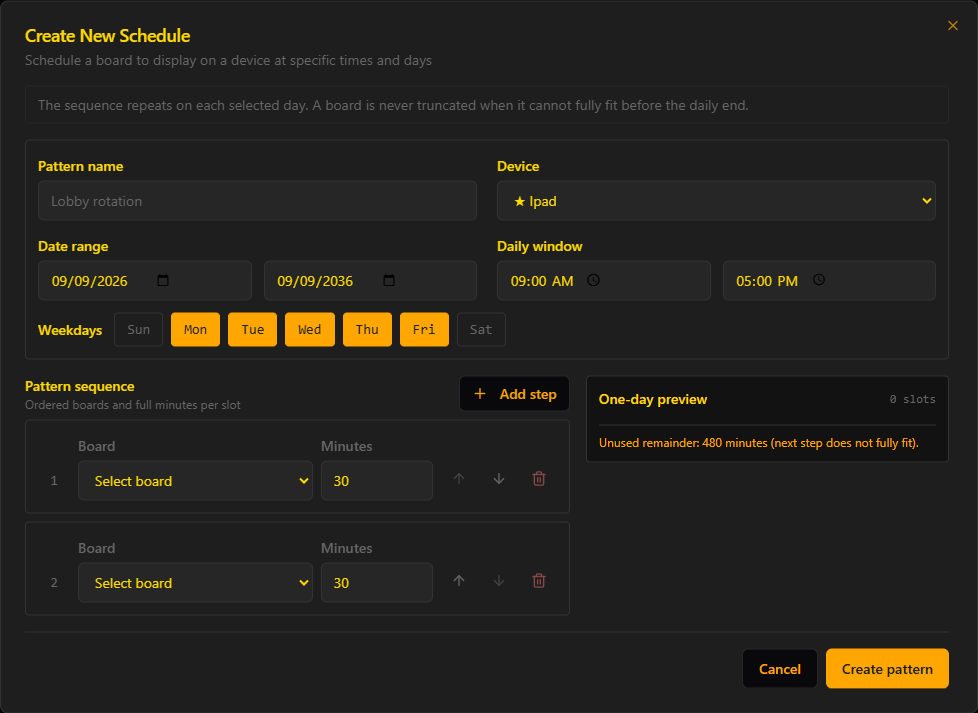Toggle the Sun weekday
Image resolution: width=978 pixels, height=713 pixels.
coord(138,329)
